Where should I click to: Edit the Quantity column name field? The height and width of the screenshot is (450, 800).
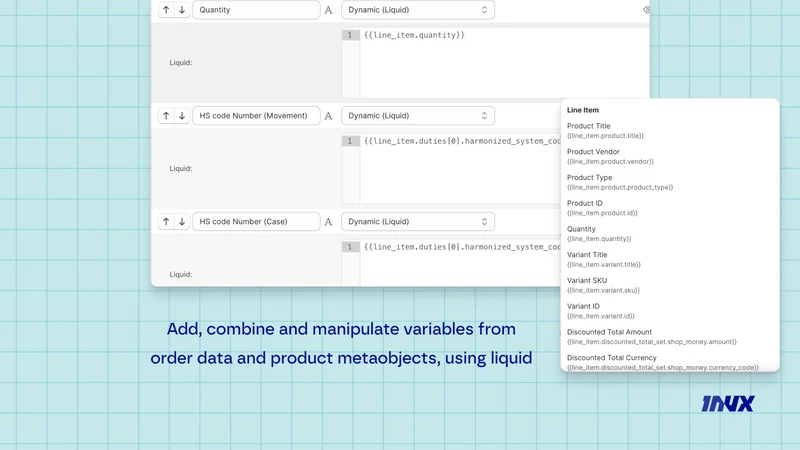[256, 10]
